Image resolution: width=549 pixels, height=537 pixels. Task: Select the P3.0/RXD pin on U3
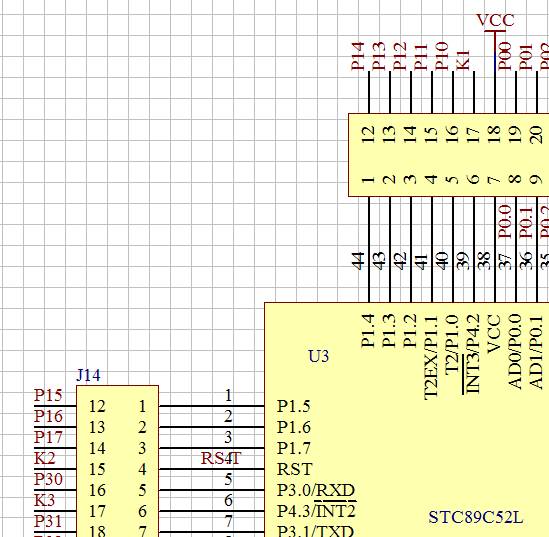pos(316,490)
